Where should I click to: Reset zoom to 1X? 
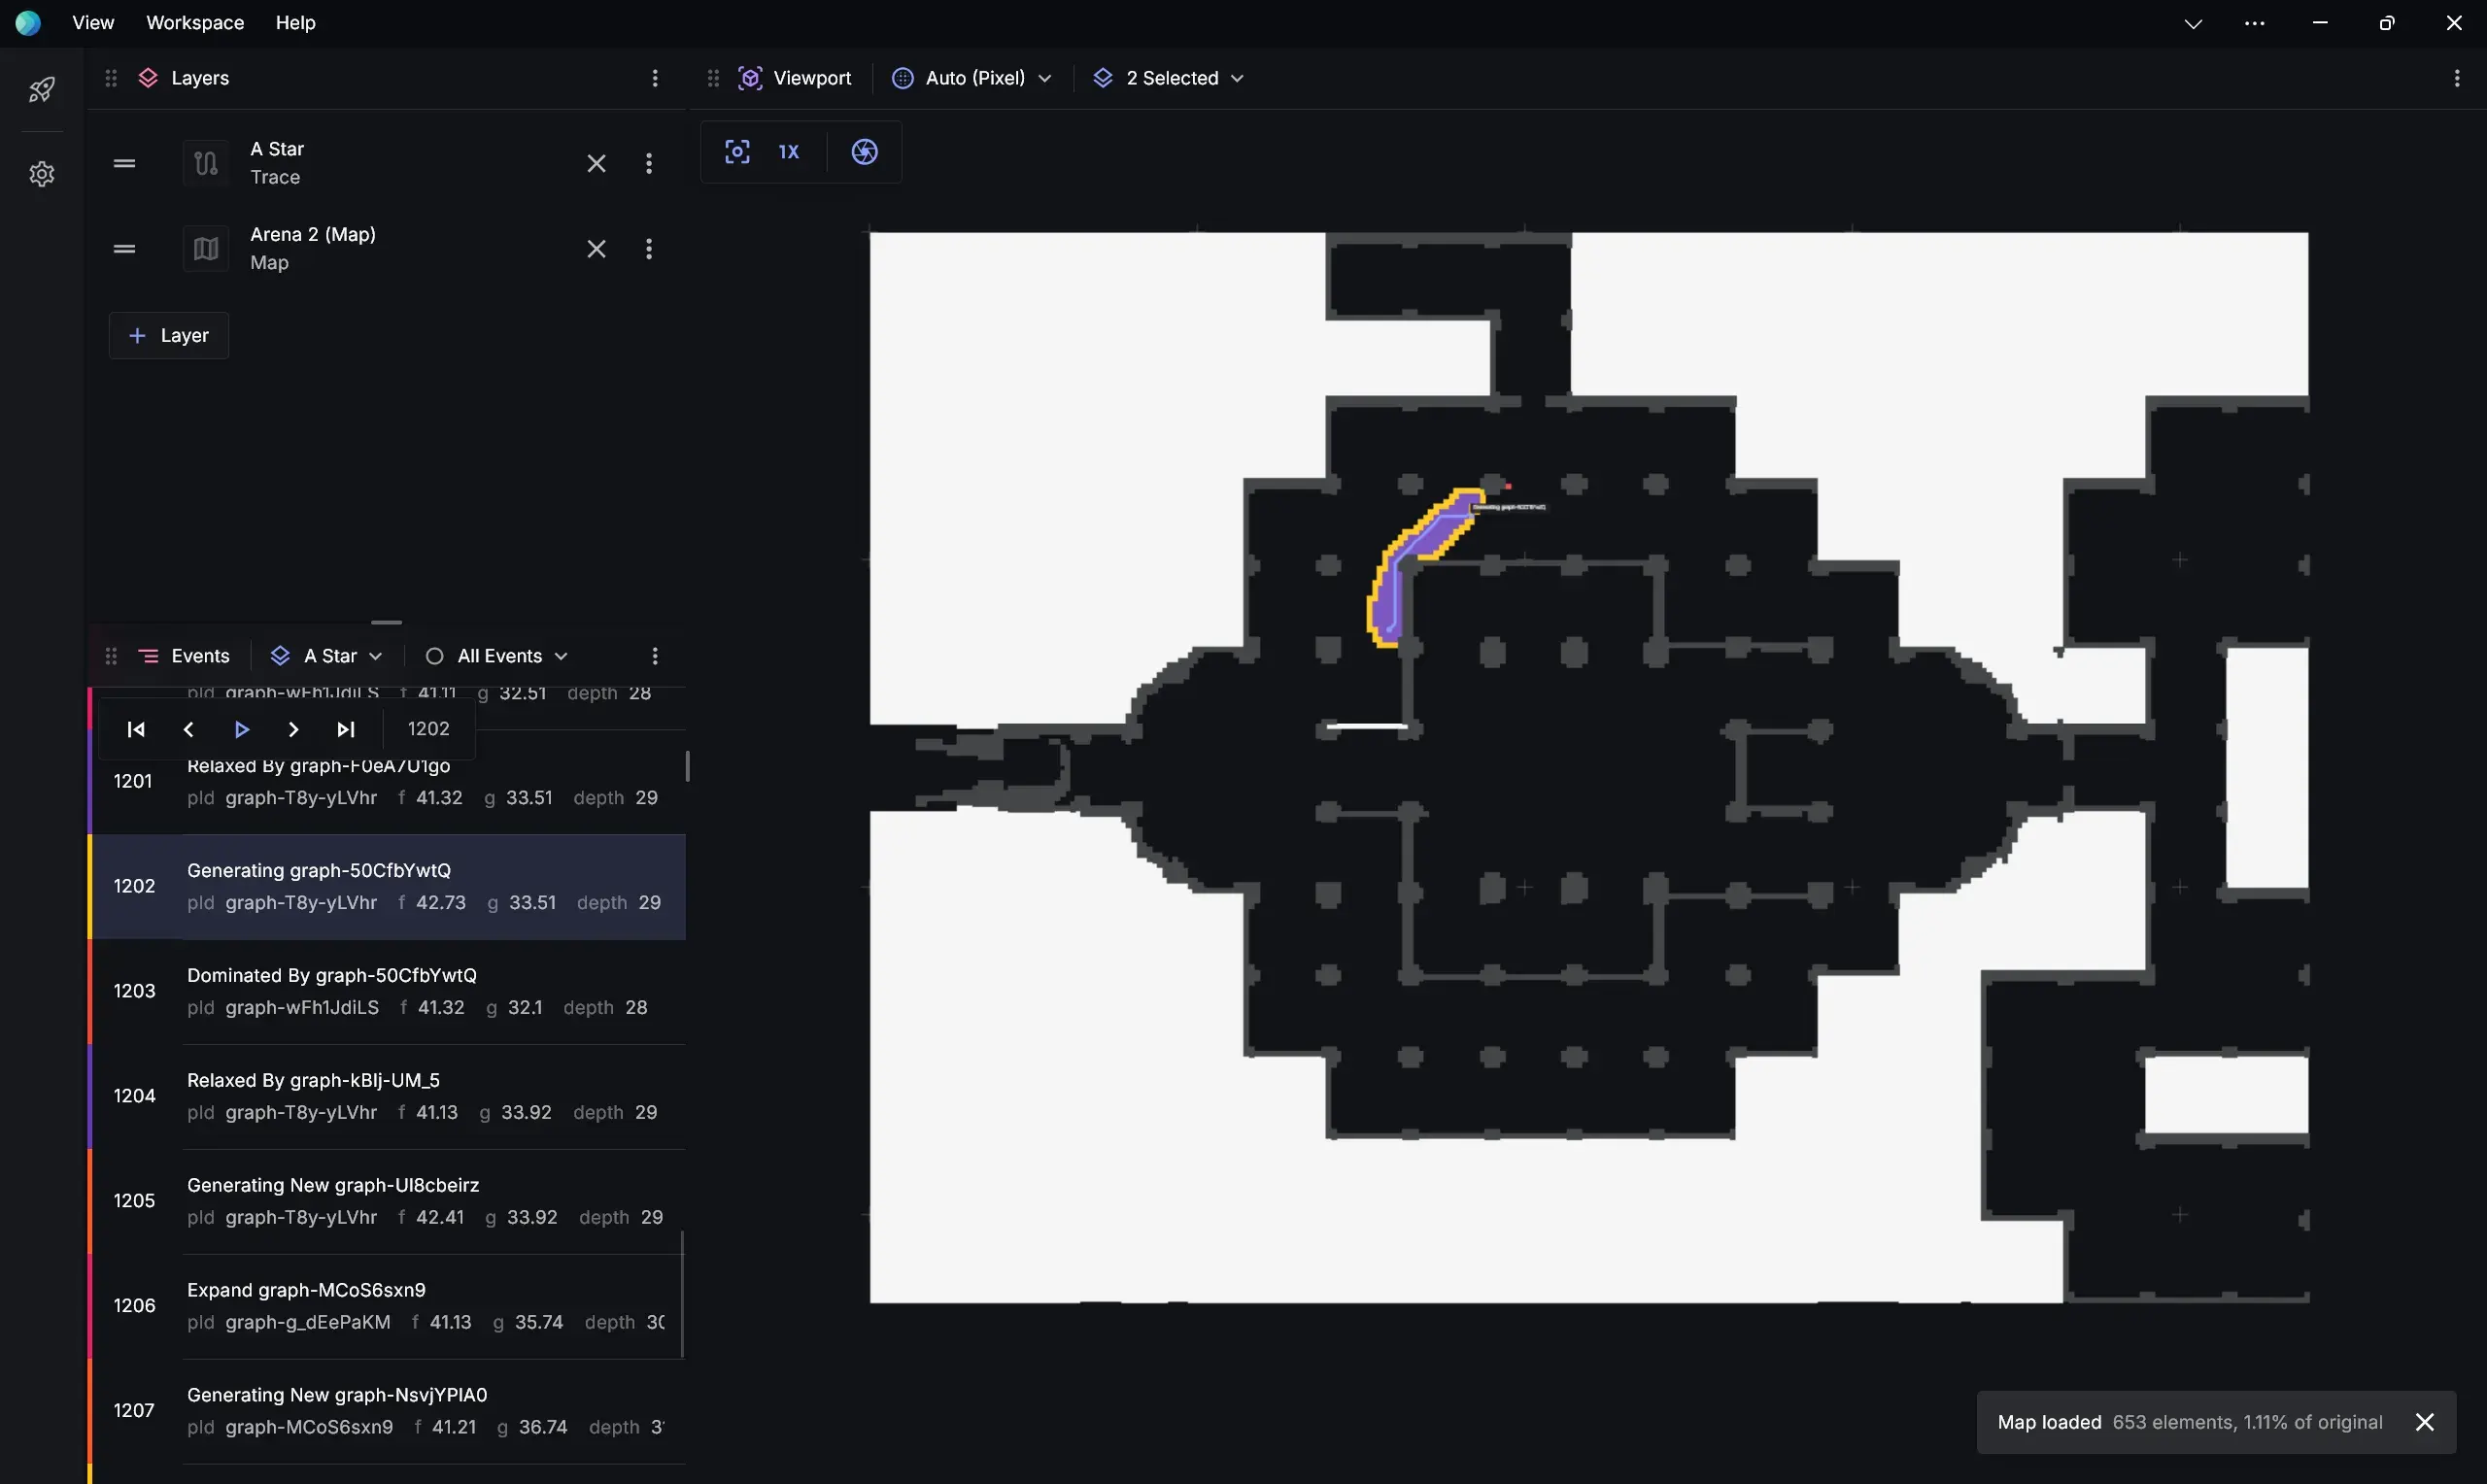[789, 152]
